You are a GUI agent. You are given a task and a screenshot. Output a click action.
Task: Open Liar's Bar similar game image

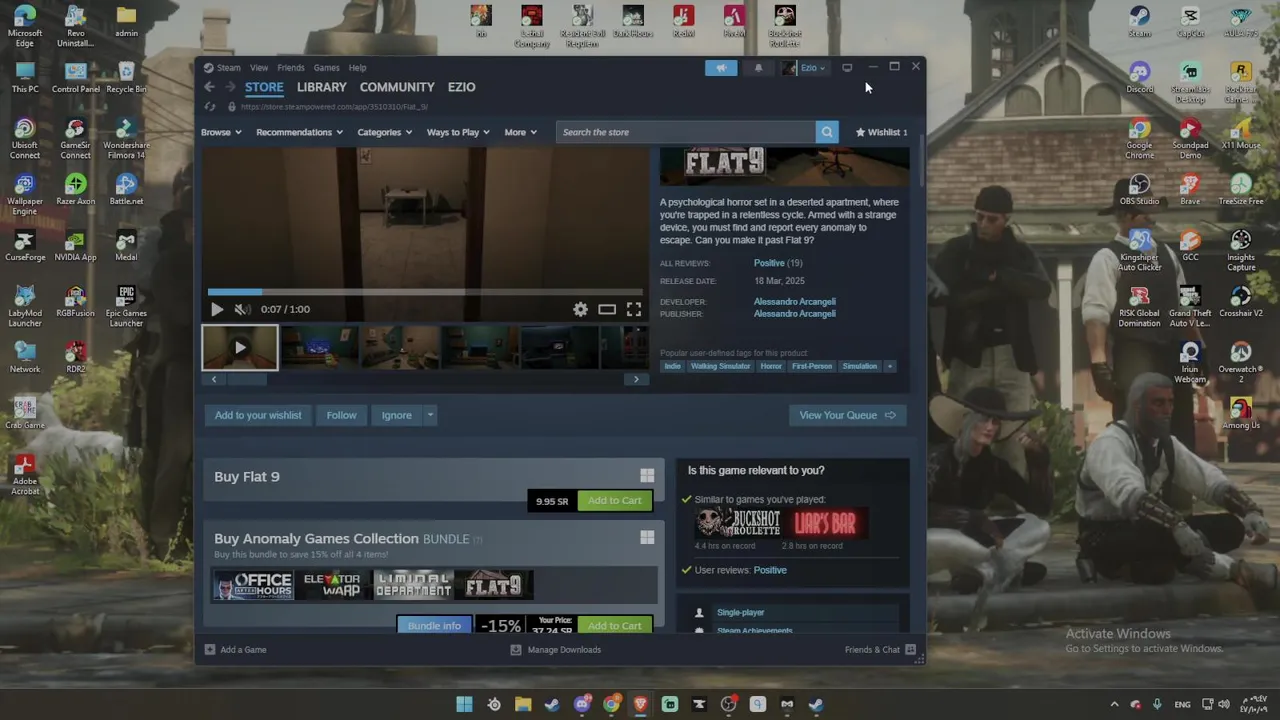tap(825, 523)
